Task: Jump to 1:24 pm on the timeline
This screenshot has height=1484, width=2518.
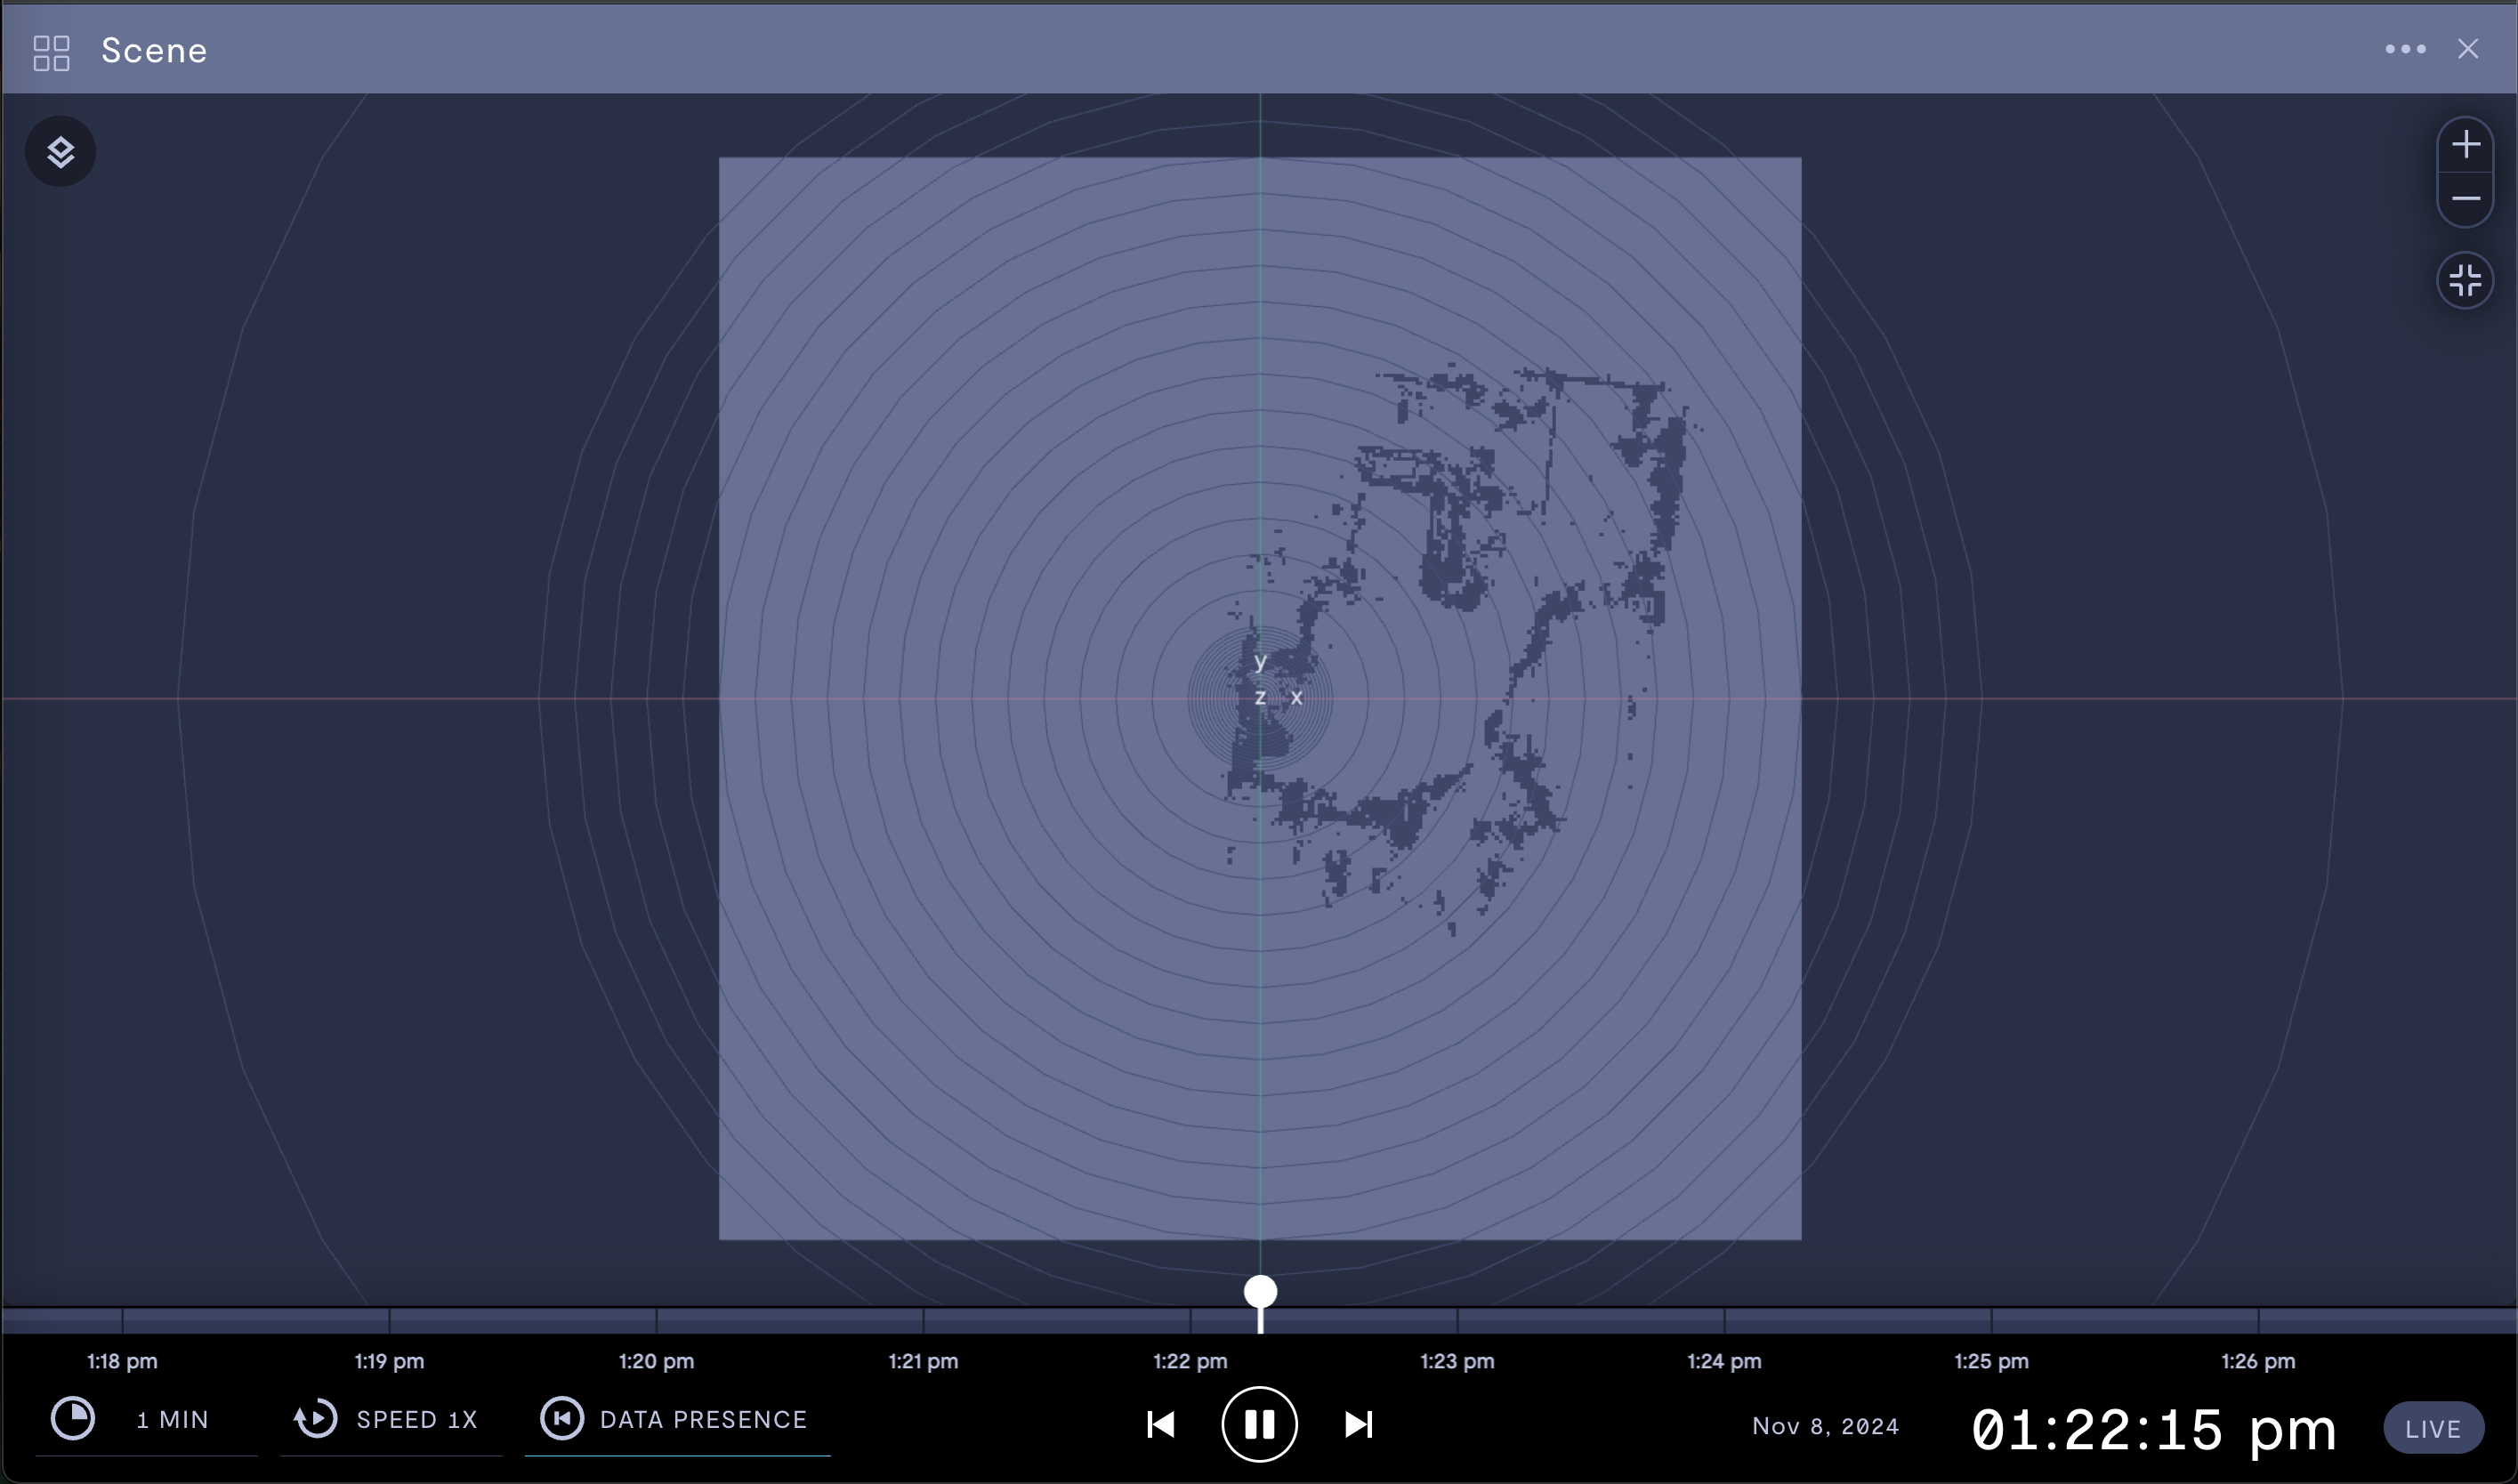Action: click(1724, 1361)
